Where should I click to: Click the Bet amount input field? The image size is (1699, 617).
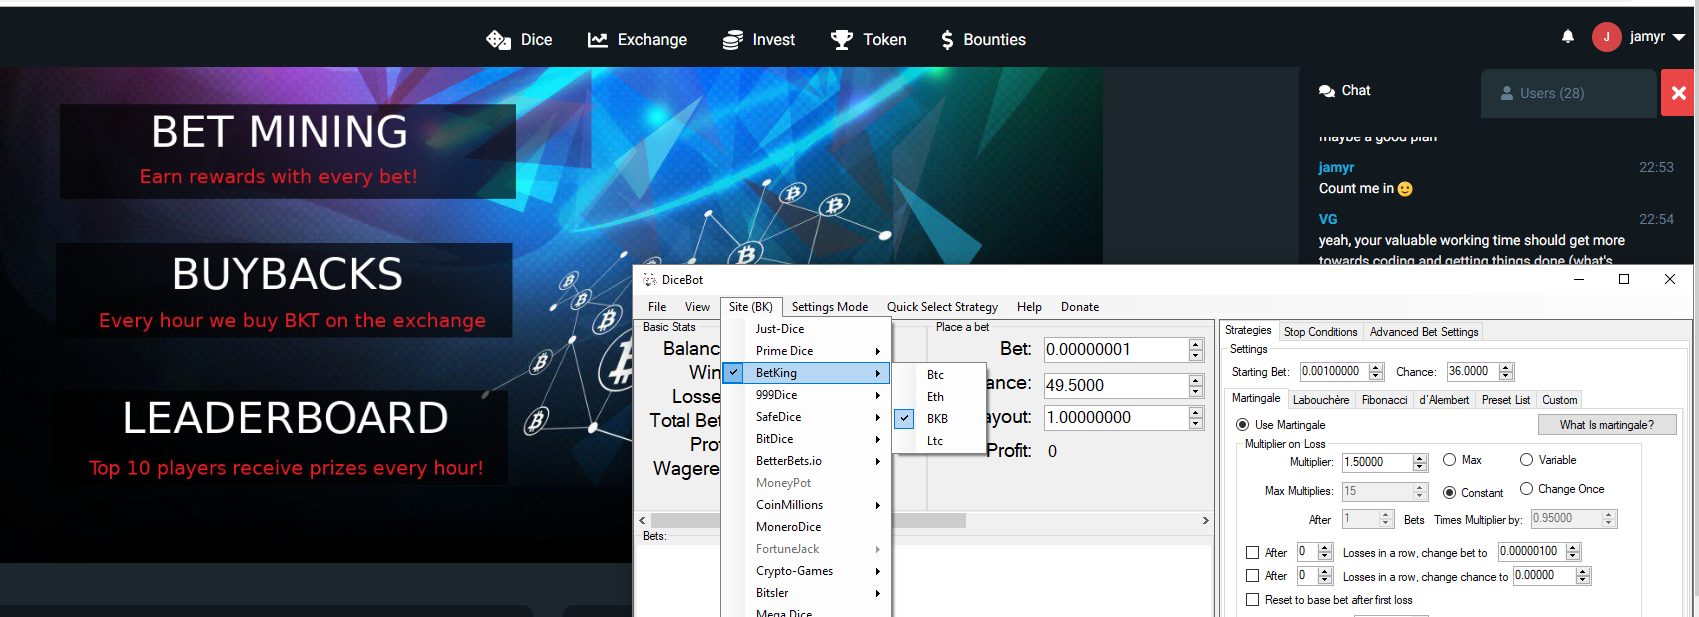tap(1116, 349)
